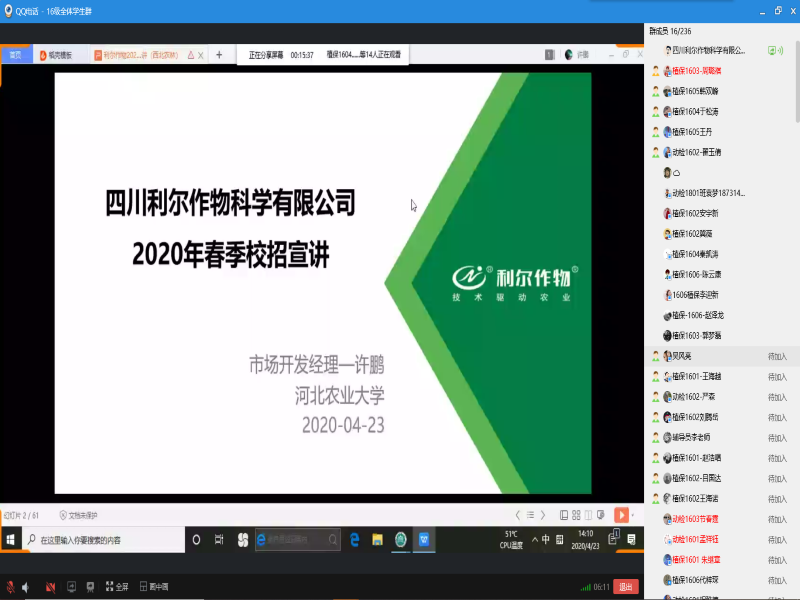
Task: Select member 植保1602安宇新
Action: 720,213
